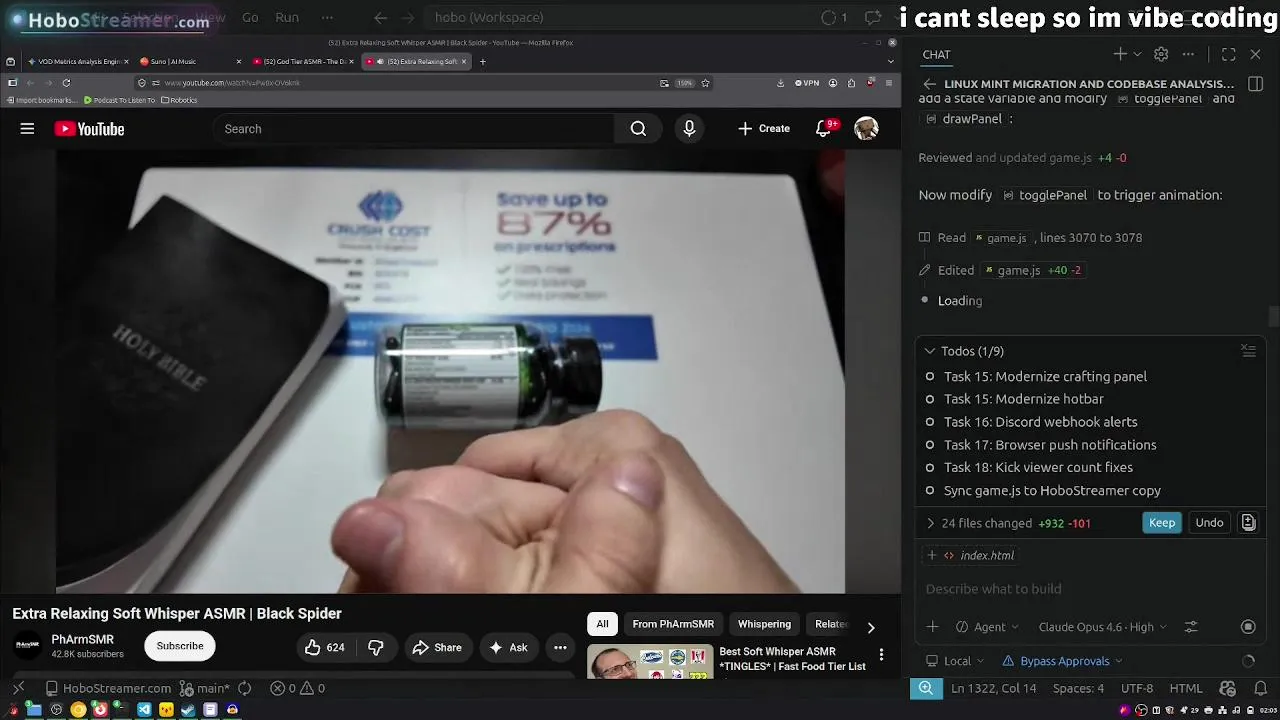Viewport: 1280px width, 720px height.
Task: Click the Firefox URL address bar
Action: 400,83
